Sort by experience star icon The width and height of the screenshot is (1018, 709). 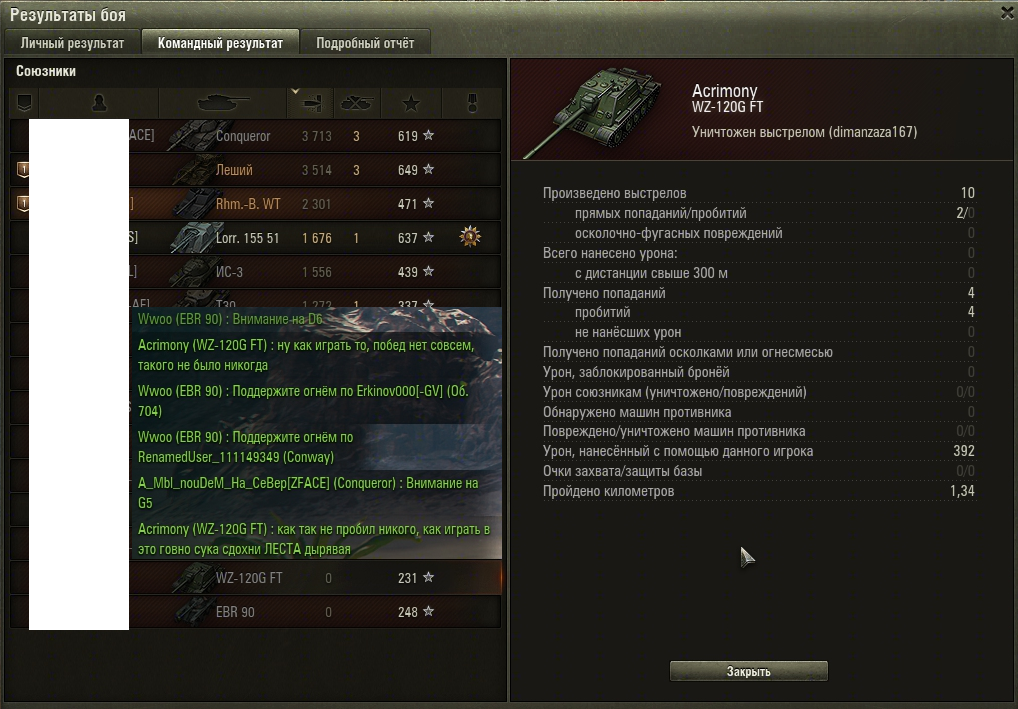click(411, 103)
